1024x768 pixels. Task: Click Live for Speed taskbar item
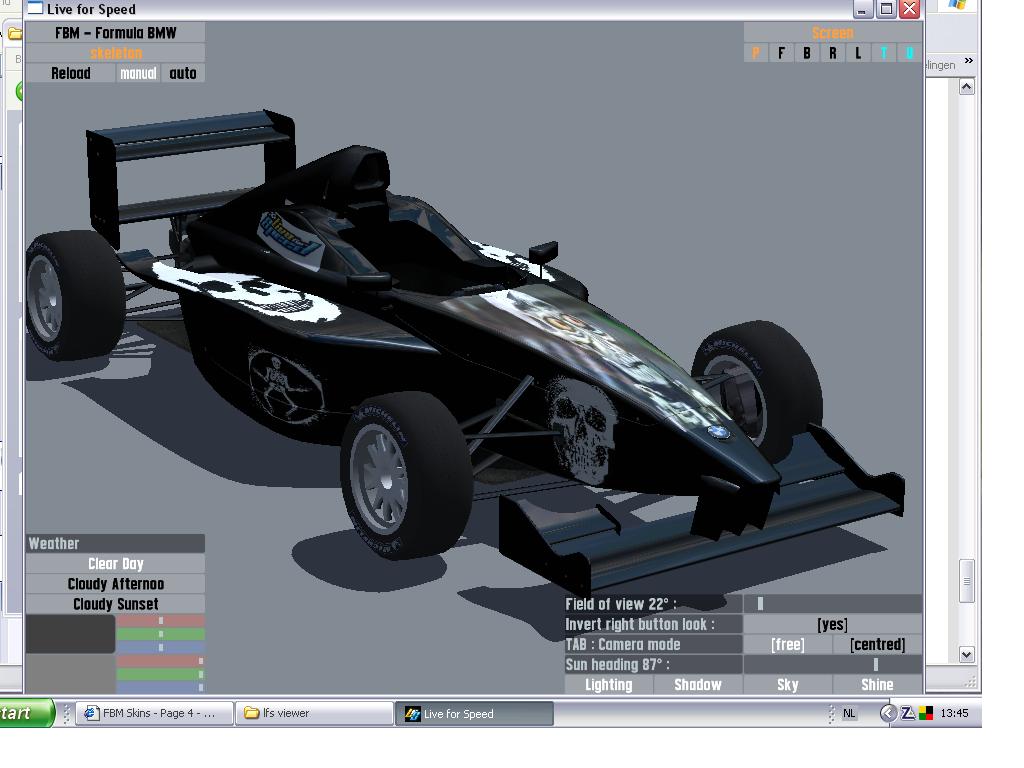474,714
